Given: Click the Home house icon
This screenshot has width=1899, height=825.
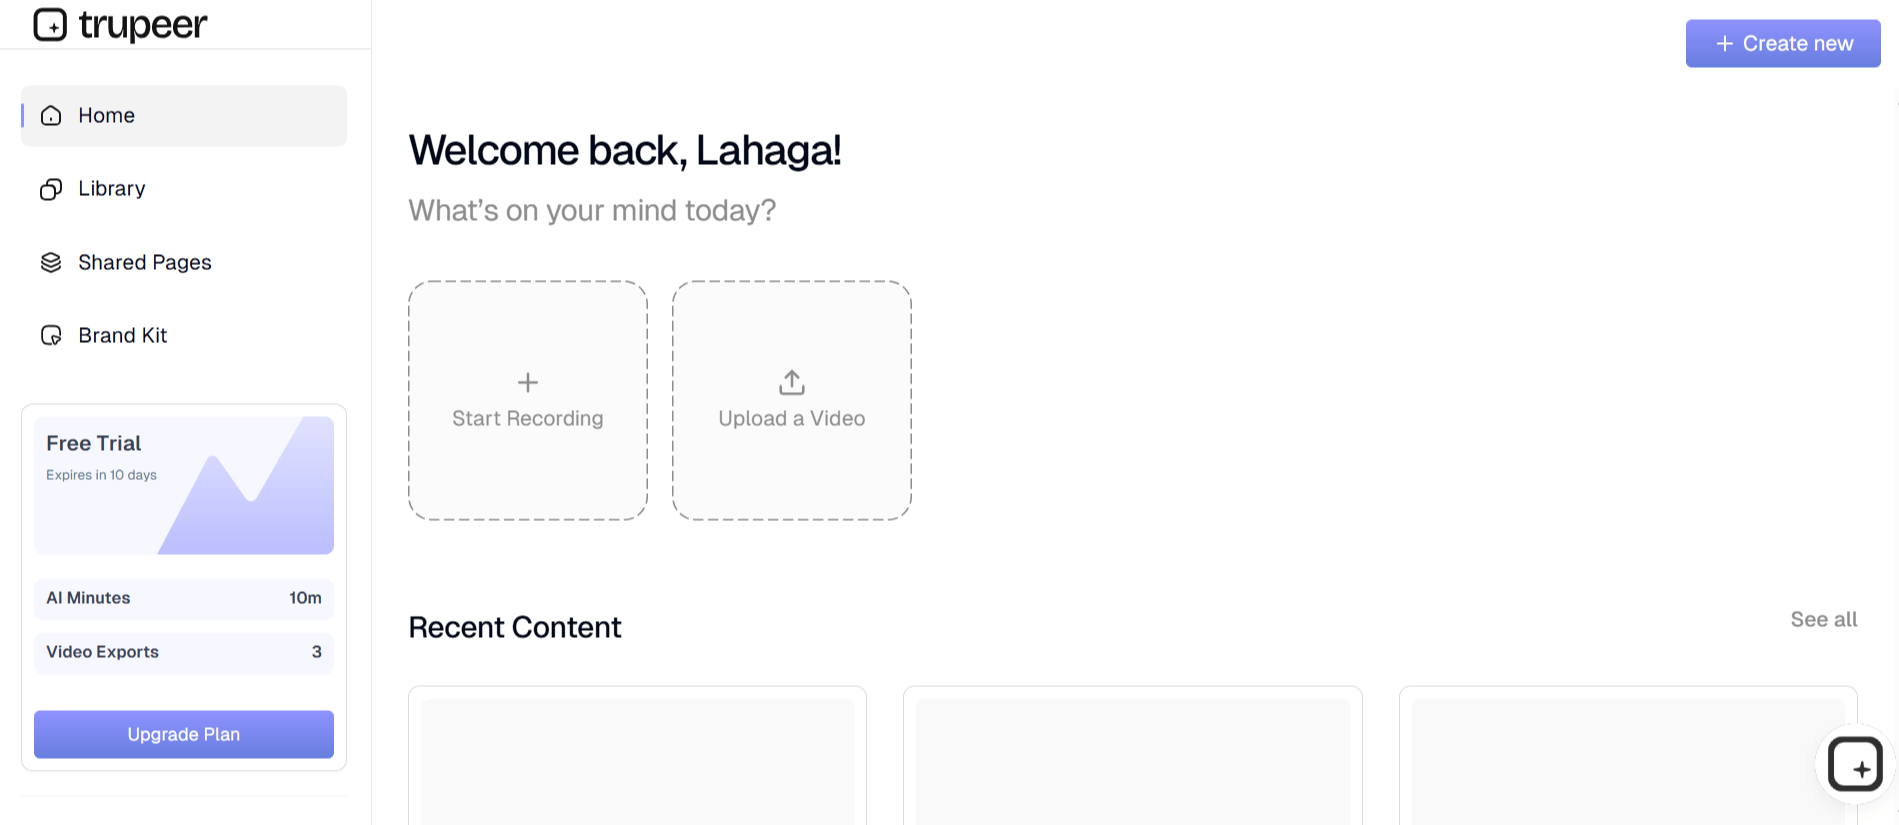Looking at the screenshot, I should pos(51,116).
